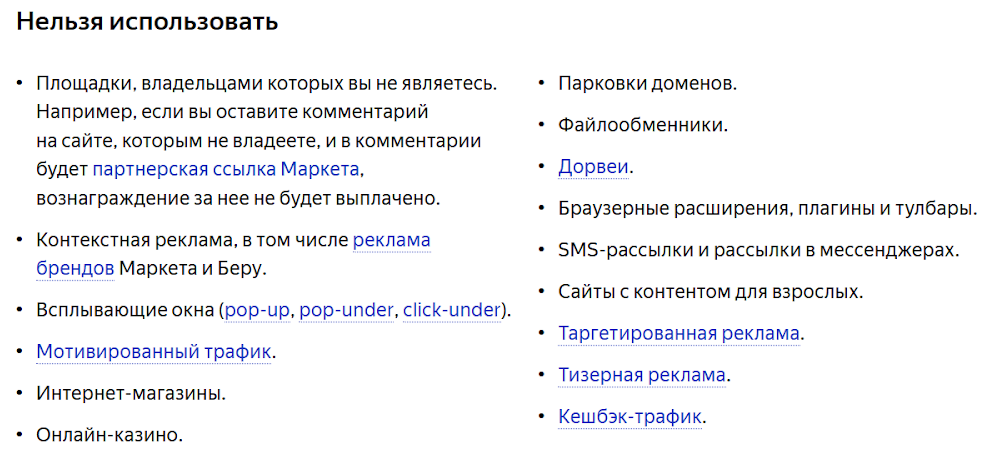
Task: Open the "партнерская ссылка Маркета" link
Action: (226, 169)
